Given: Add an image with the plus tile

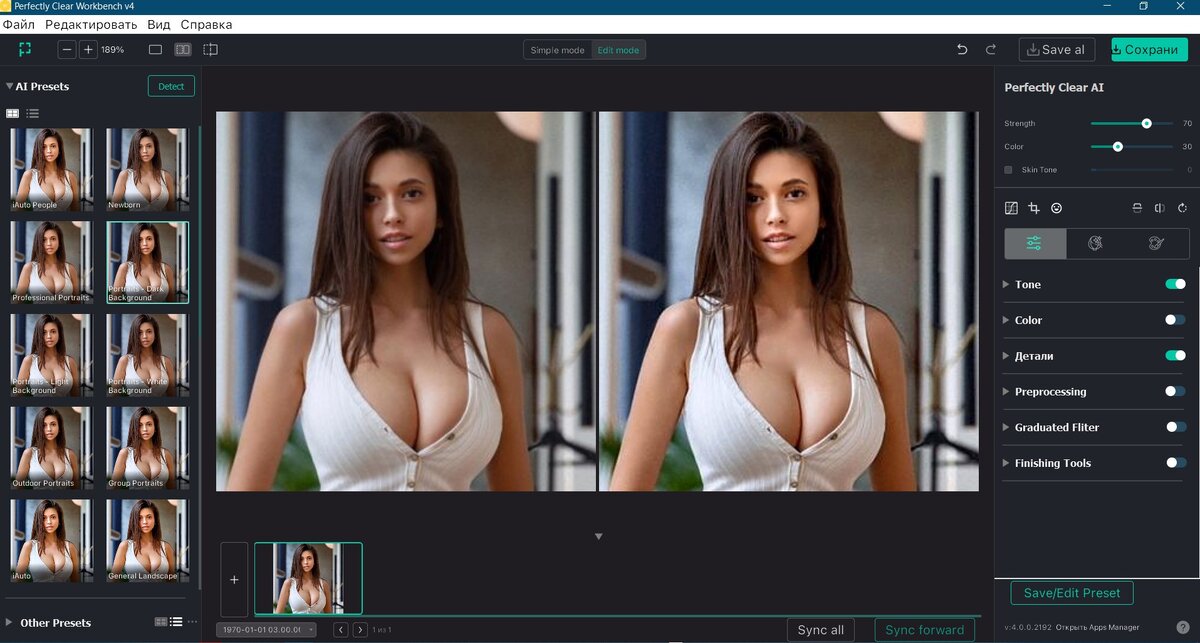Looking at the screenshot, I should point(234,579).
